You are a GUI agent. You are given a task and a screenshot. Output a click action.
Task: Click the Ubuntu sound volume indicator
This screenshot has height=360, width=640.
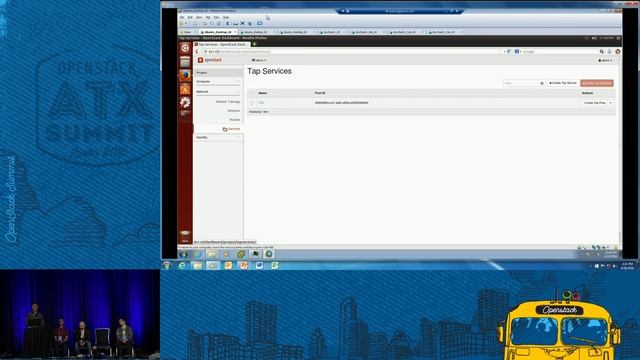point(594,38)
